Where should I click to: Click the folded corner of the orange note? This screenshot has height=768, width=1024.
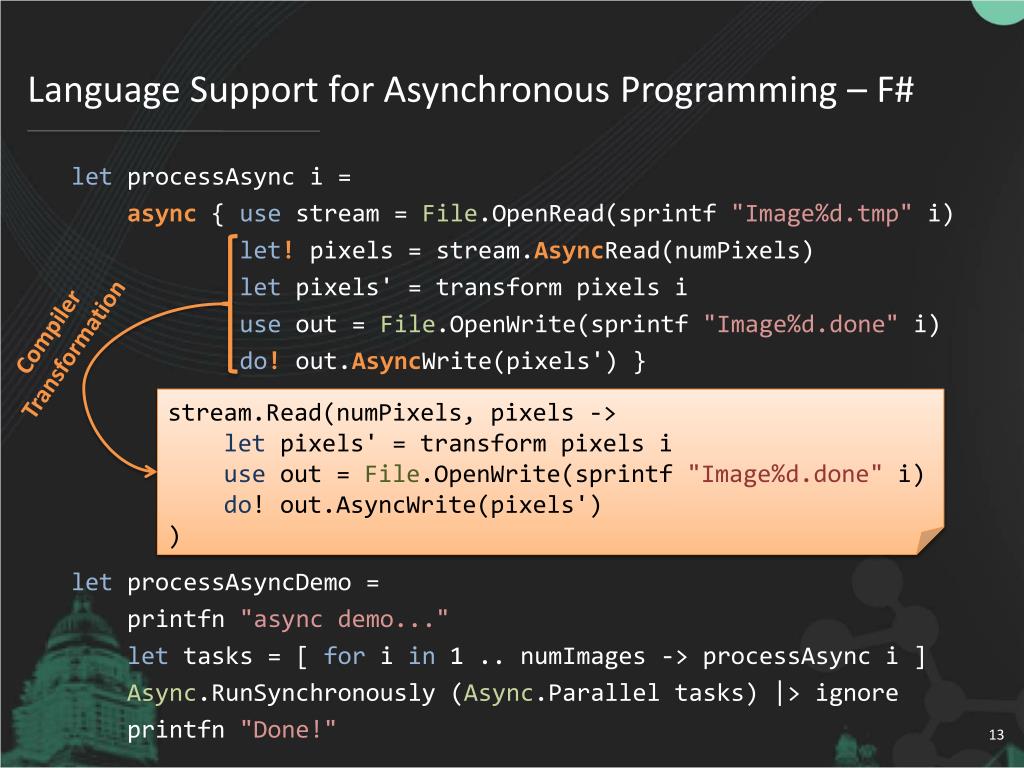[929, 541]
